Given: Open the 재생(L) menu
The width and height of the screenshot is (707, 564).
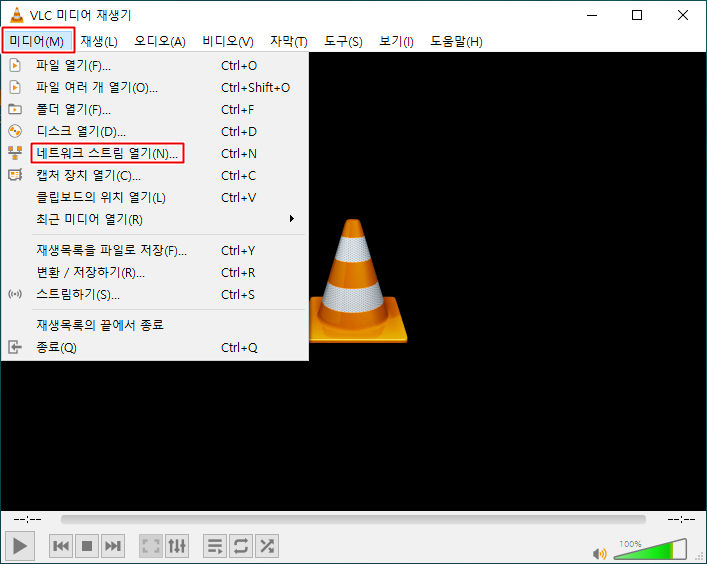Looking at the screenshot, I should (99, 41).
